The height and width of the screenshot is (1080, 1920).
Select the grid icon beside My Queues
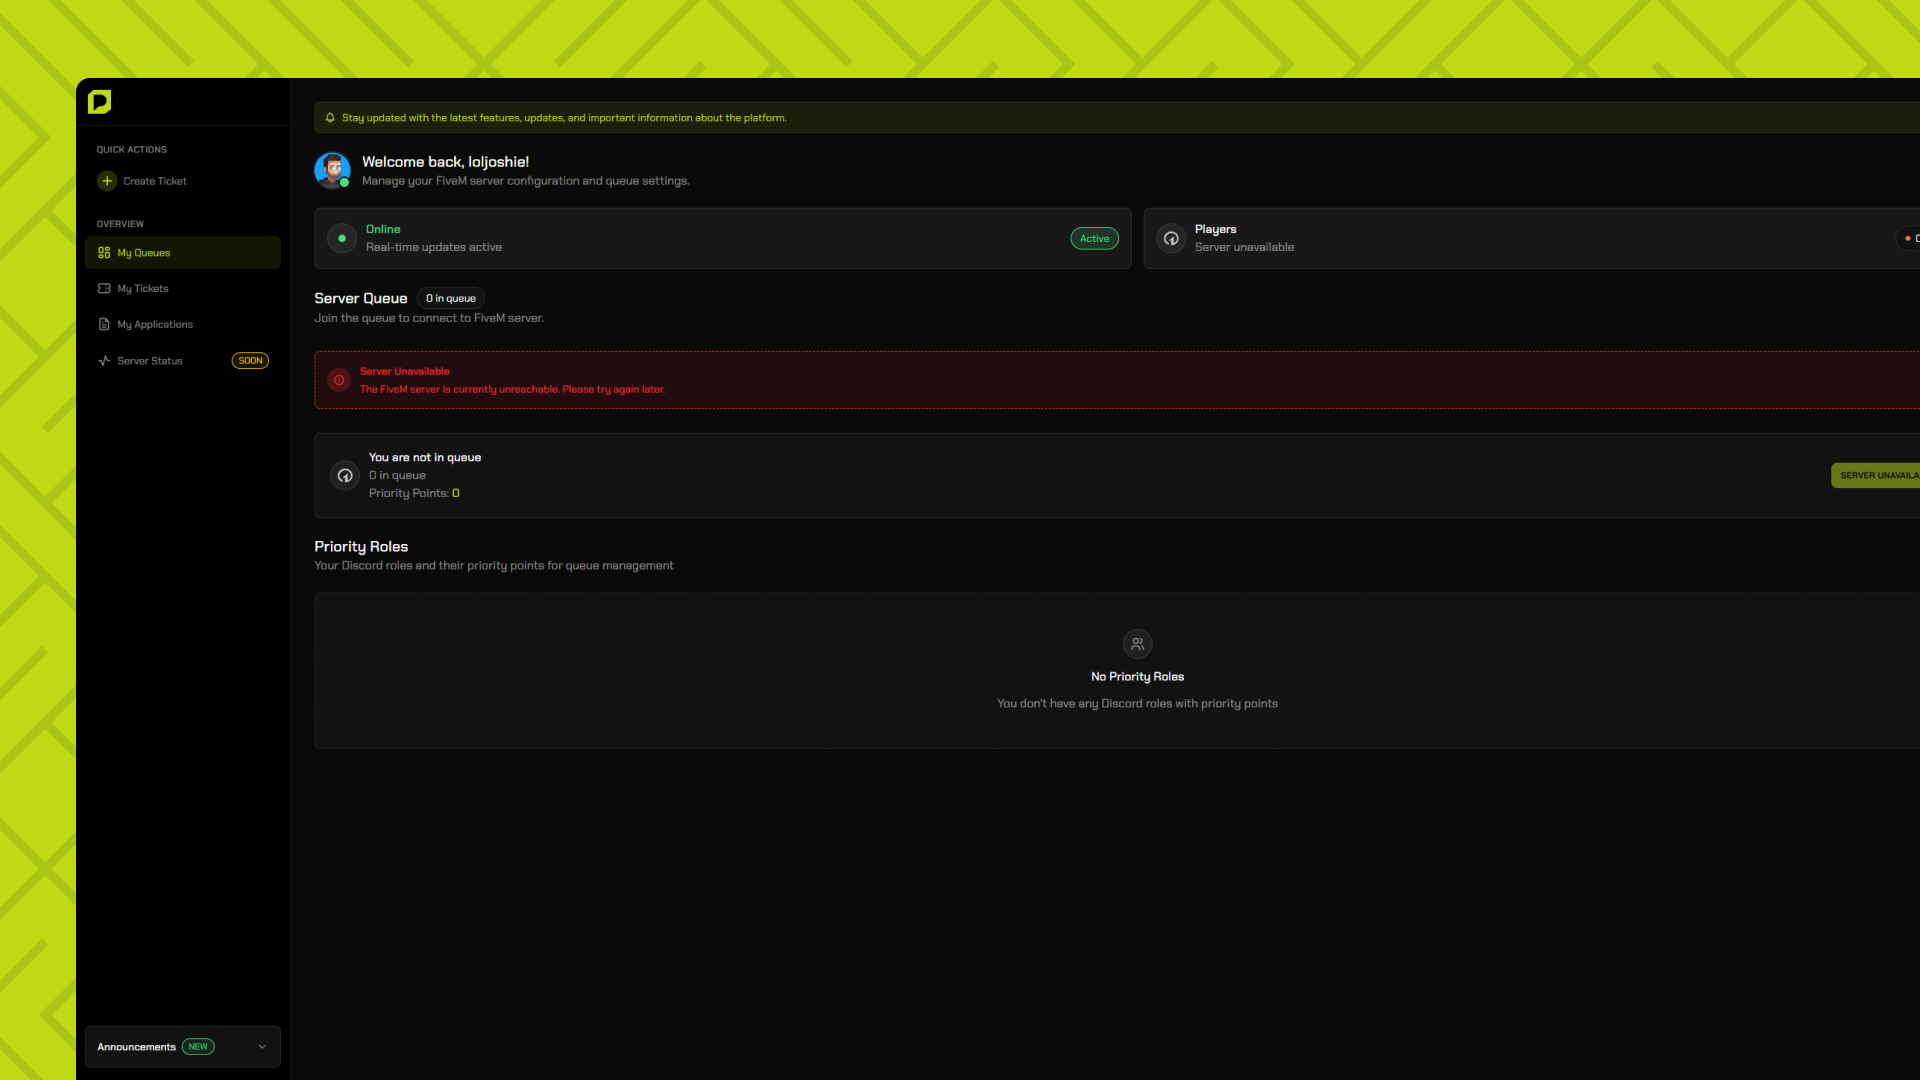pos(104,252)
